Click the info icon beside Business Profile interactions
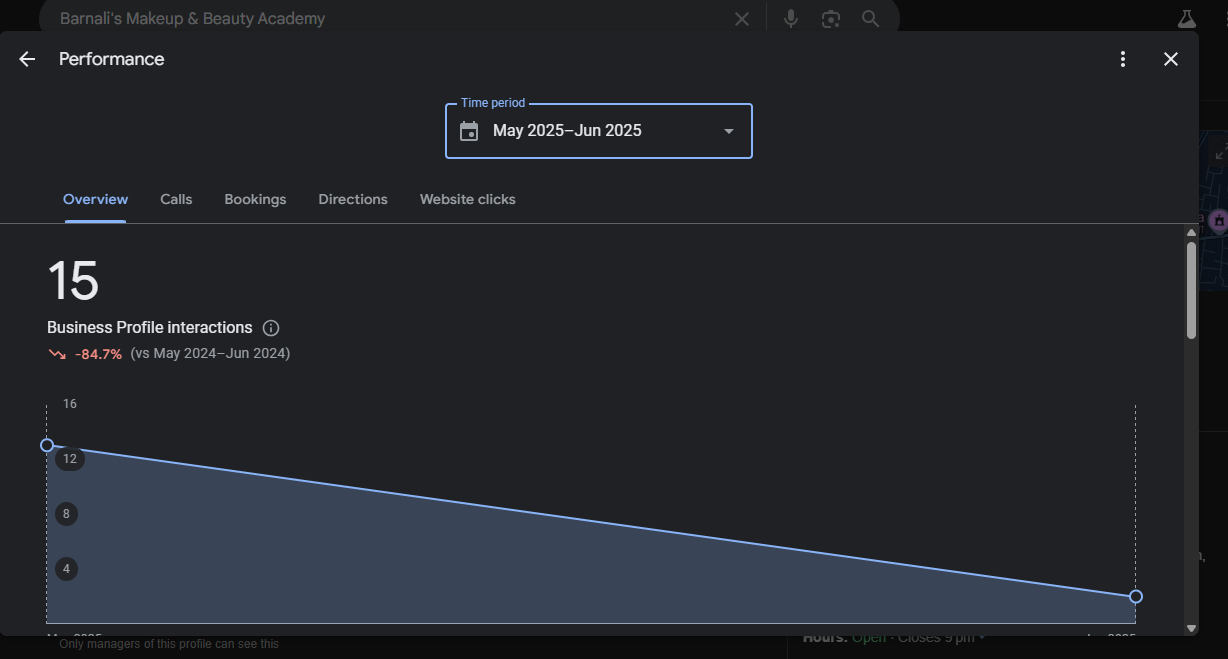 [271, 328]
